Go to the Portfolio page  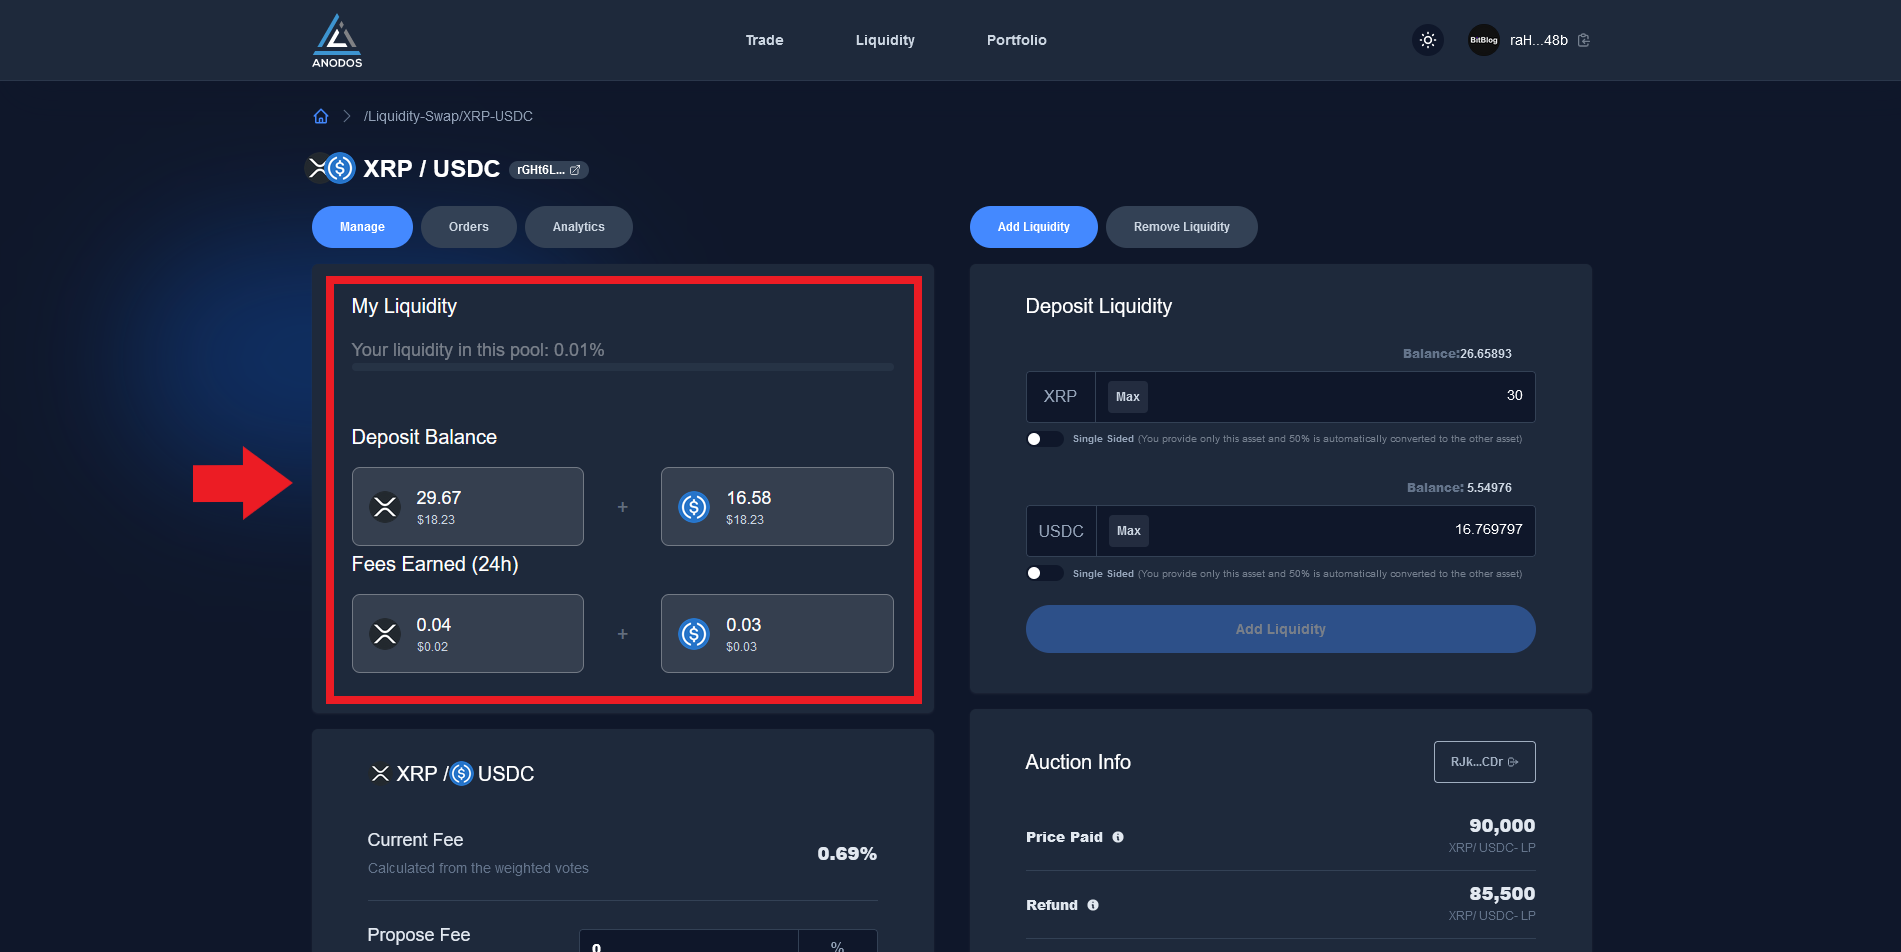coord(1016,40)
